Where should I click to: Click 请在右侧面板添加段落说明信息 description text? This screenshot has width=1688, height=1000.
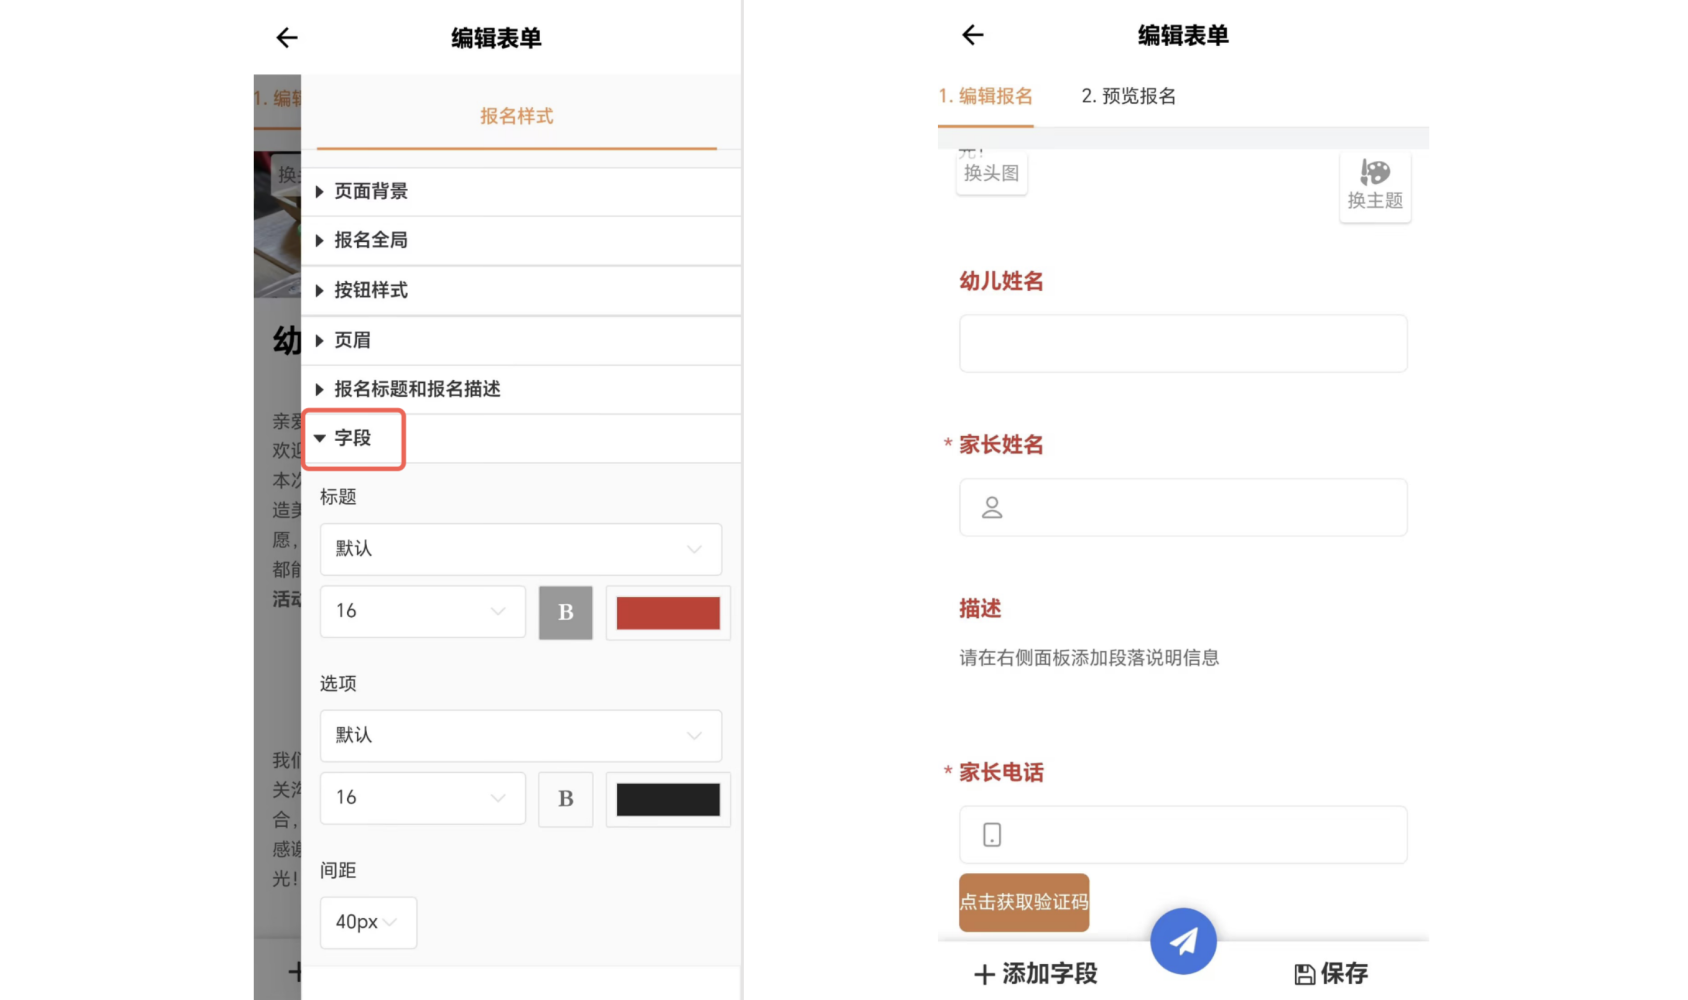point(1089,658)
